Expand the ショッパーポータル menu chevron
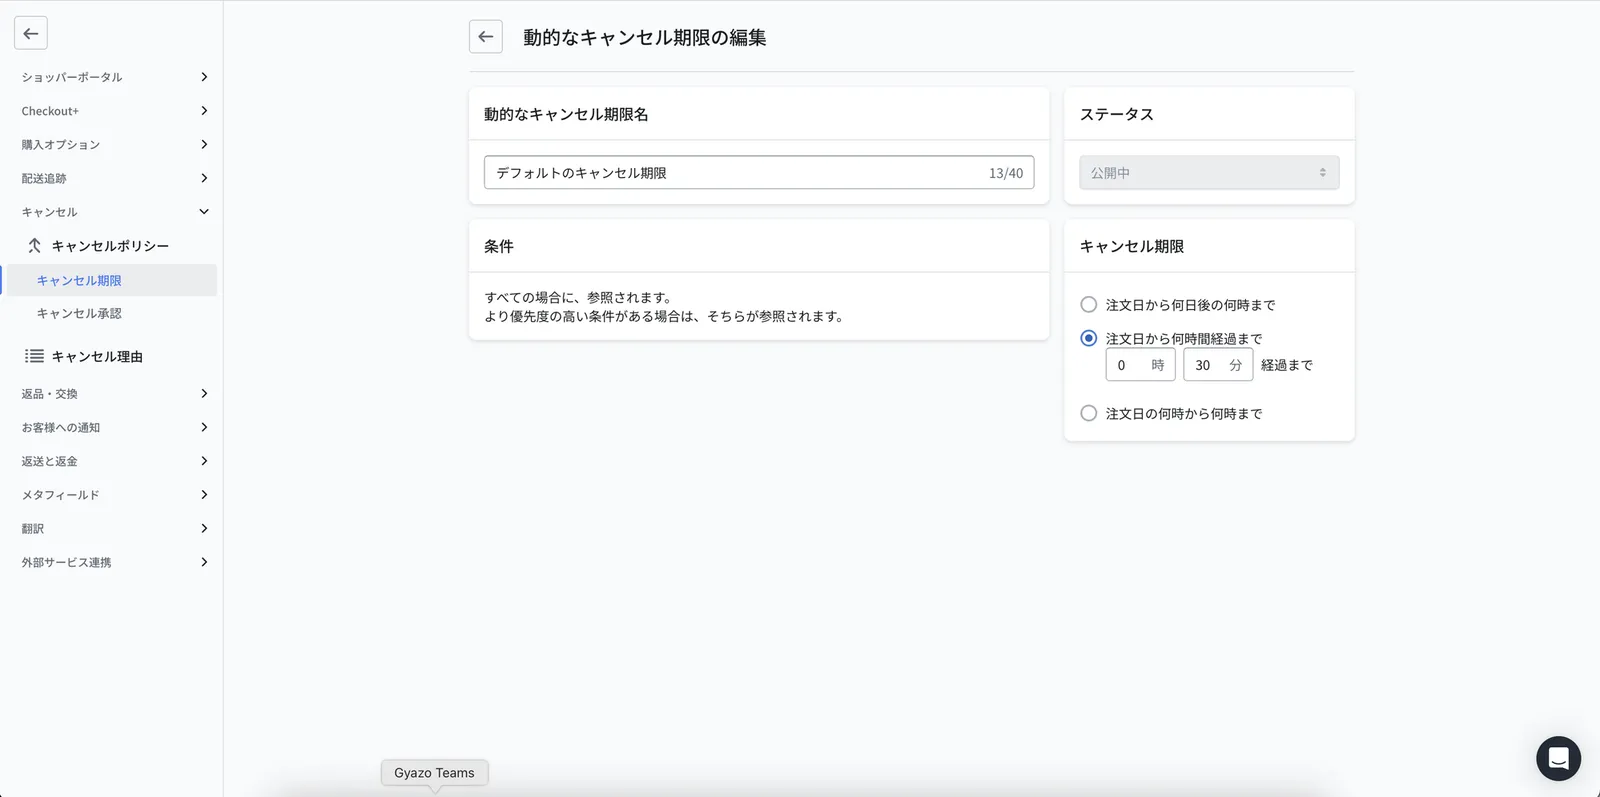This screenshot has width=1600, height=797. point(204,77)
